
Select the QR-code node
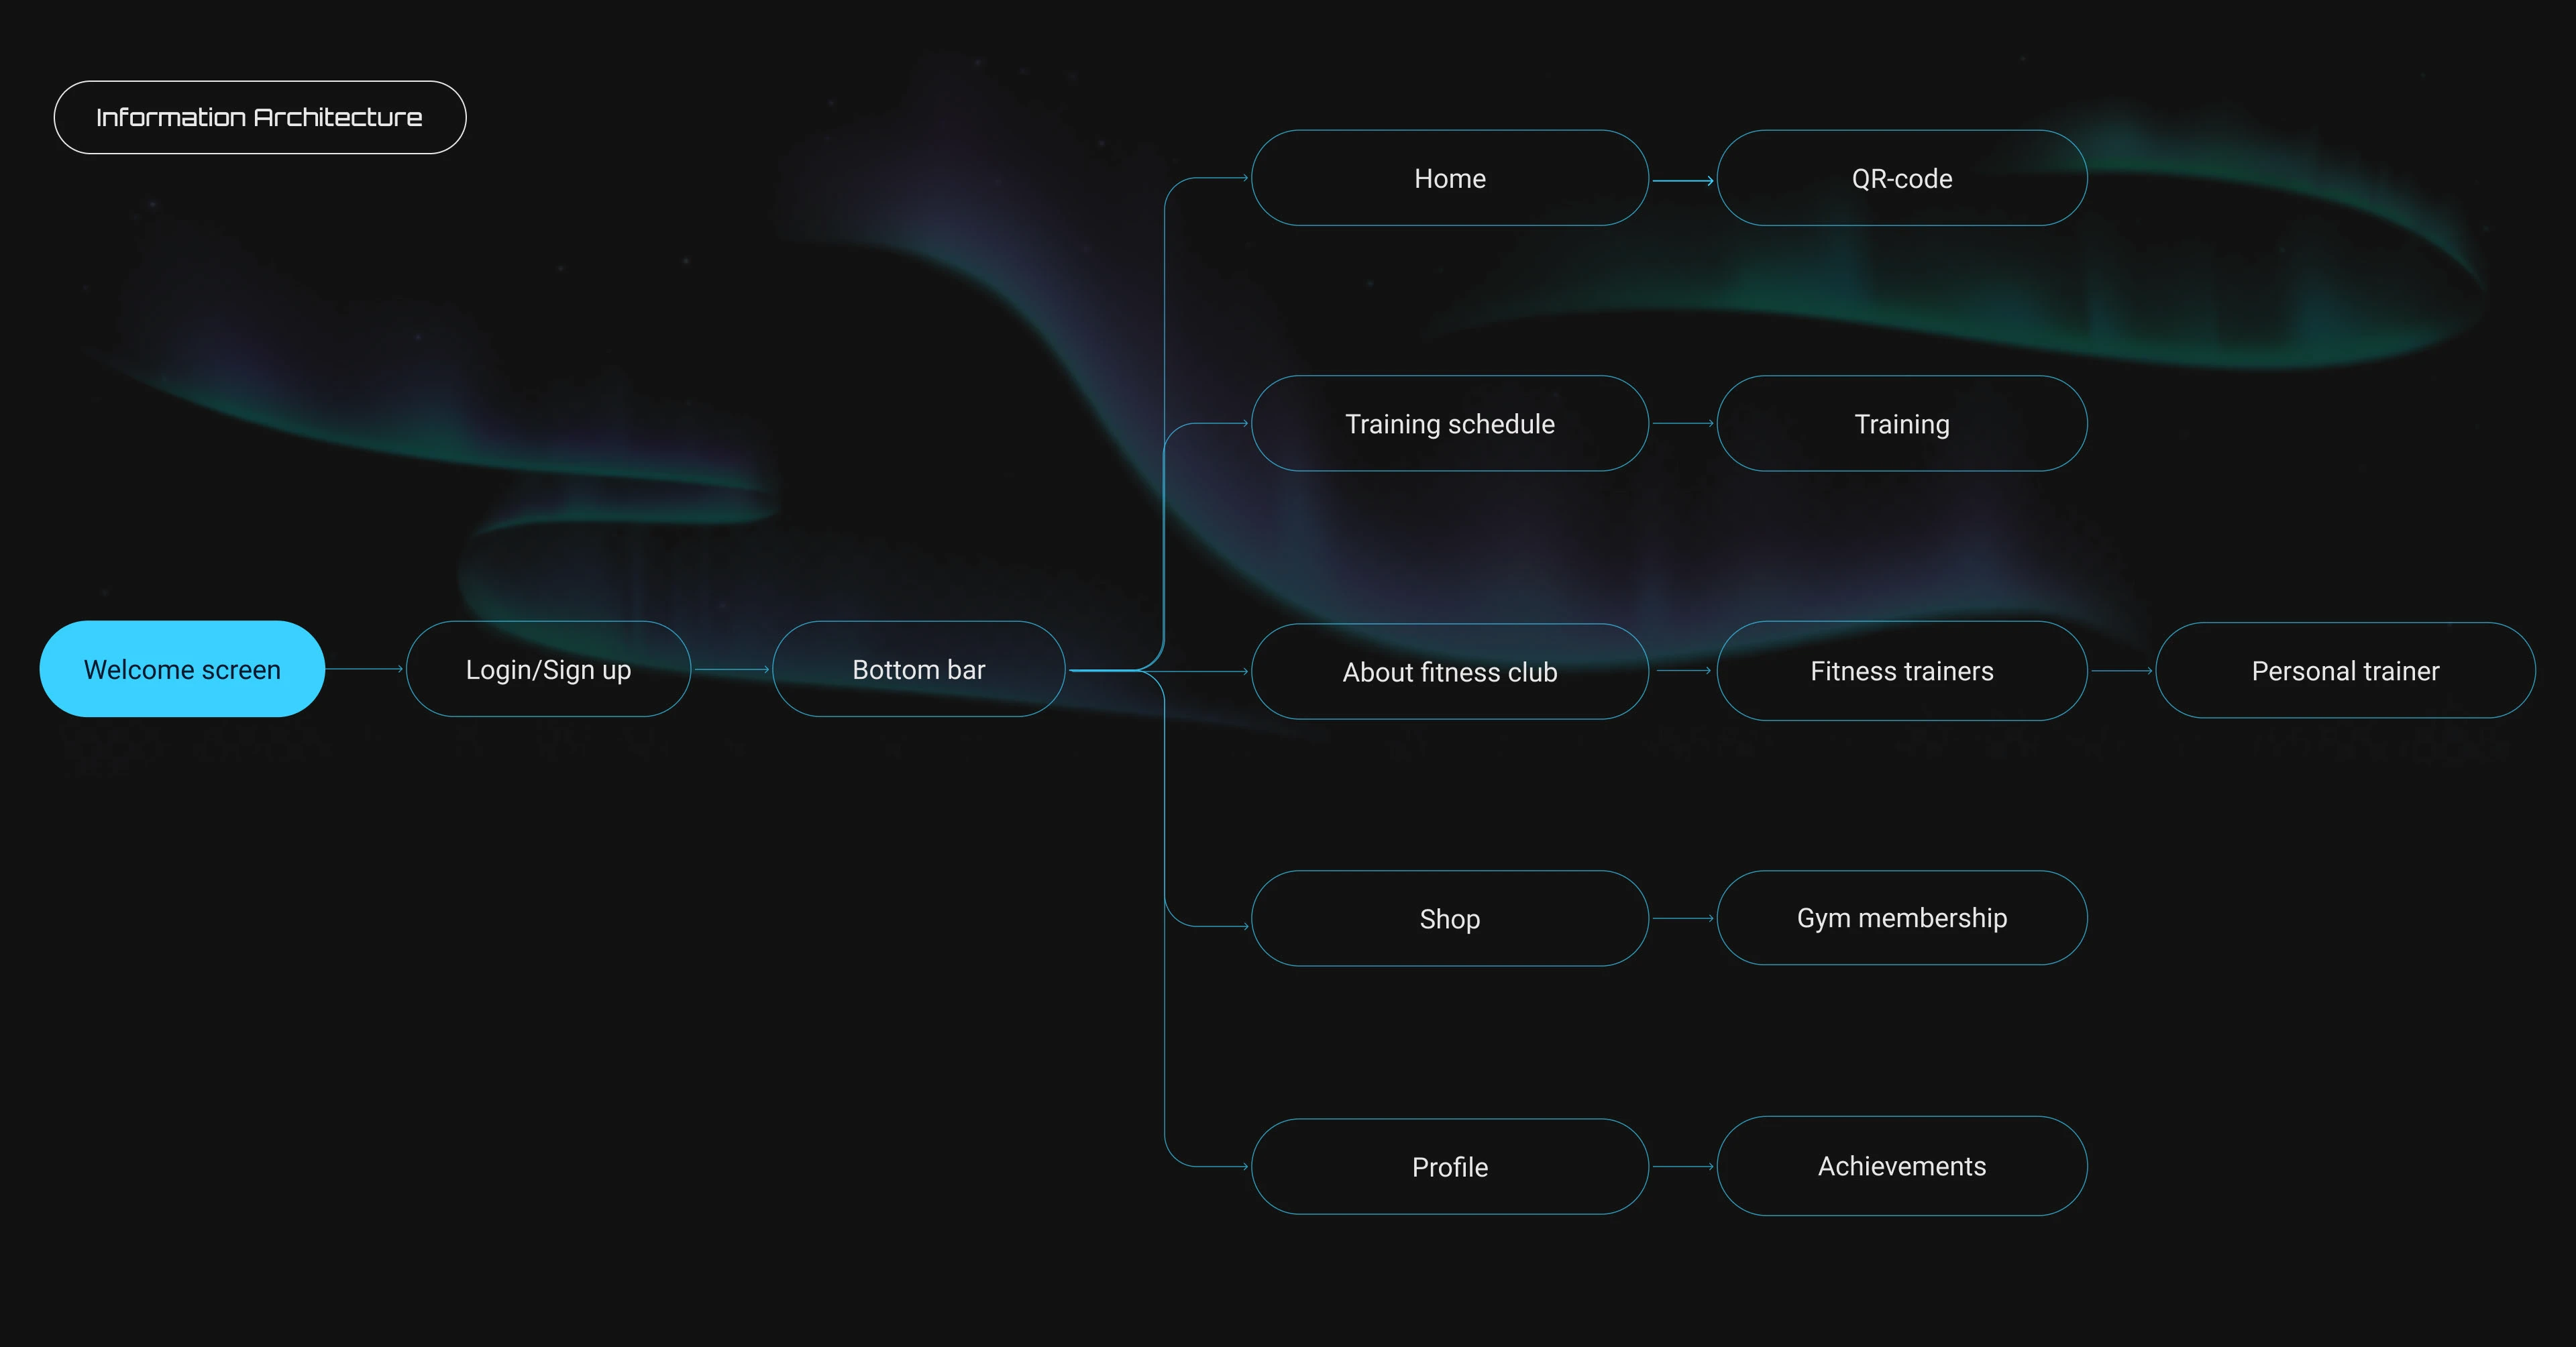[1901, 178]
